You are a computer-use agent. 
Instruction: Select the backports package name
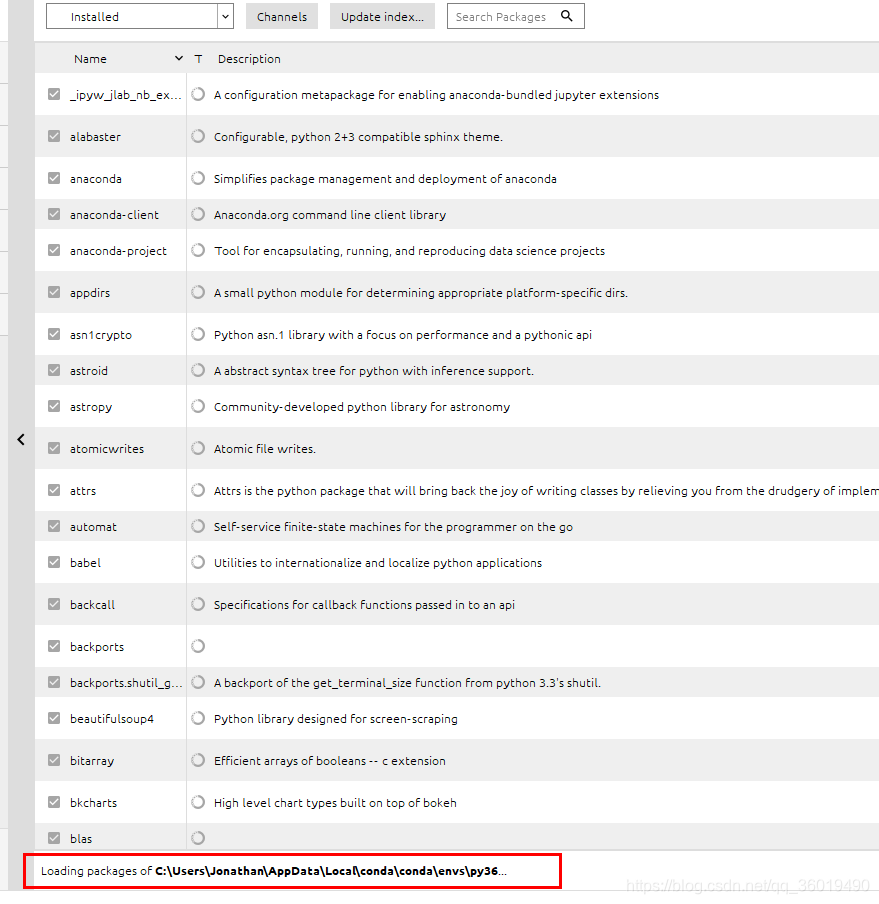pos(97,647)
